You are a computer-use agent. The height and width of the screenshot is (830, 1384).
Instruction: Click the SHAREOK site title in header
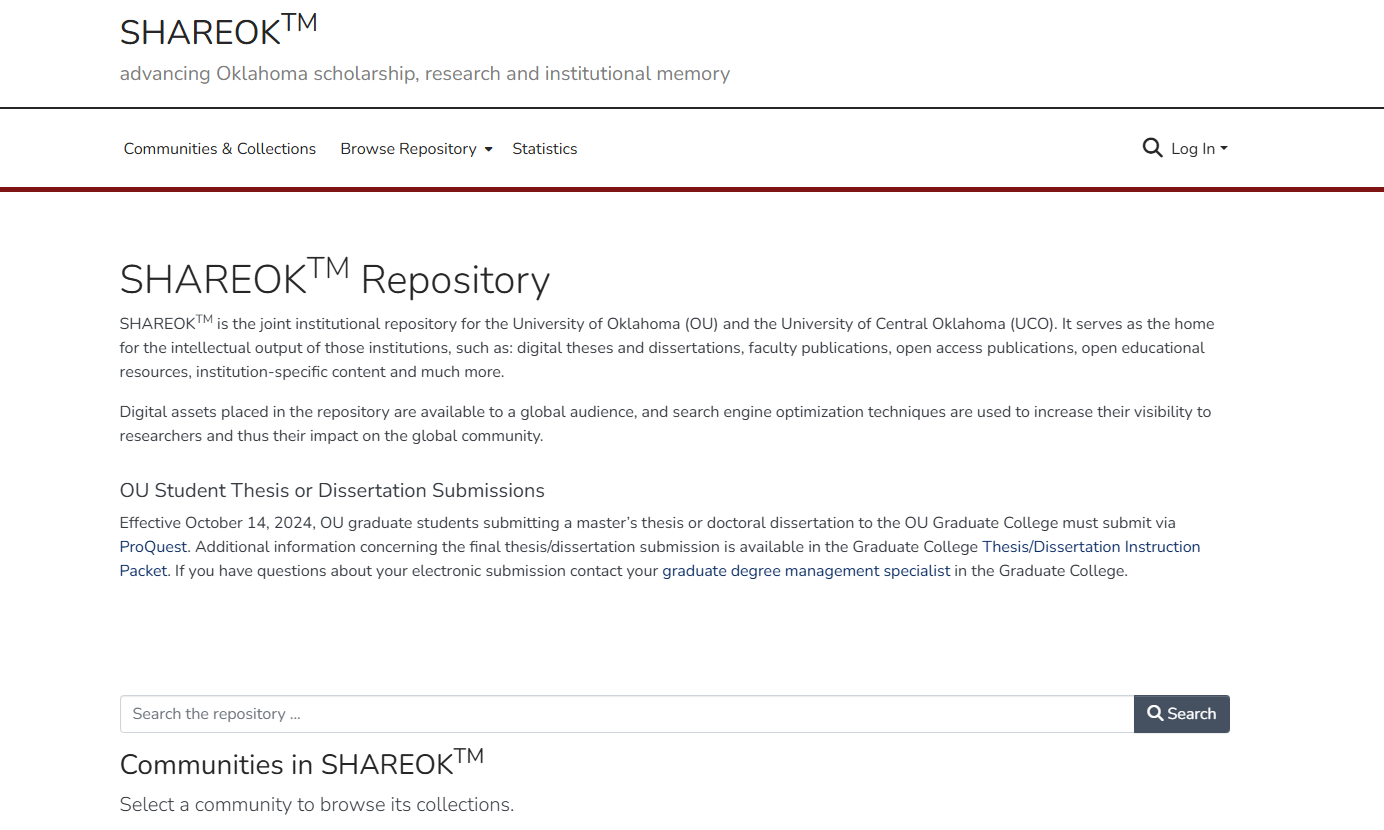click(219, 30)
